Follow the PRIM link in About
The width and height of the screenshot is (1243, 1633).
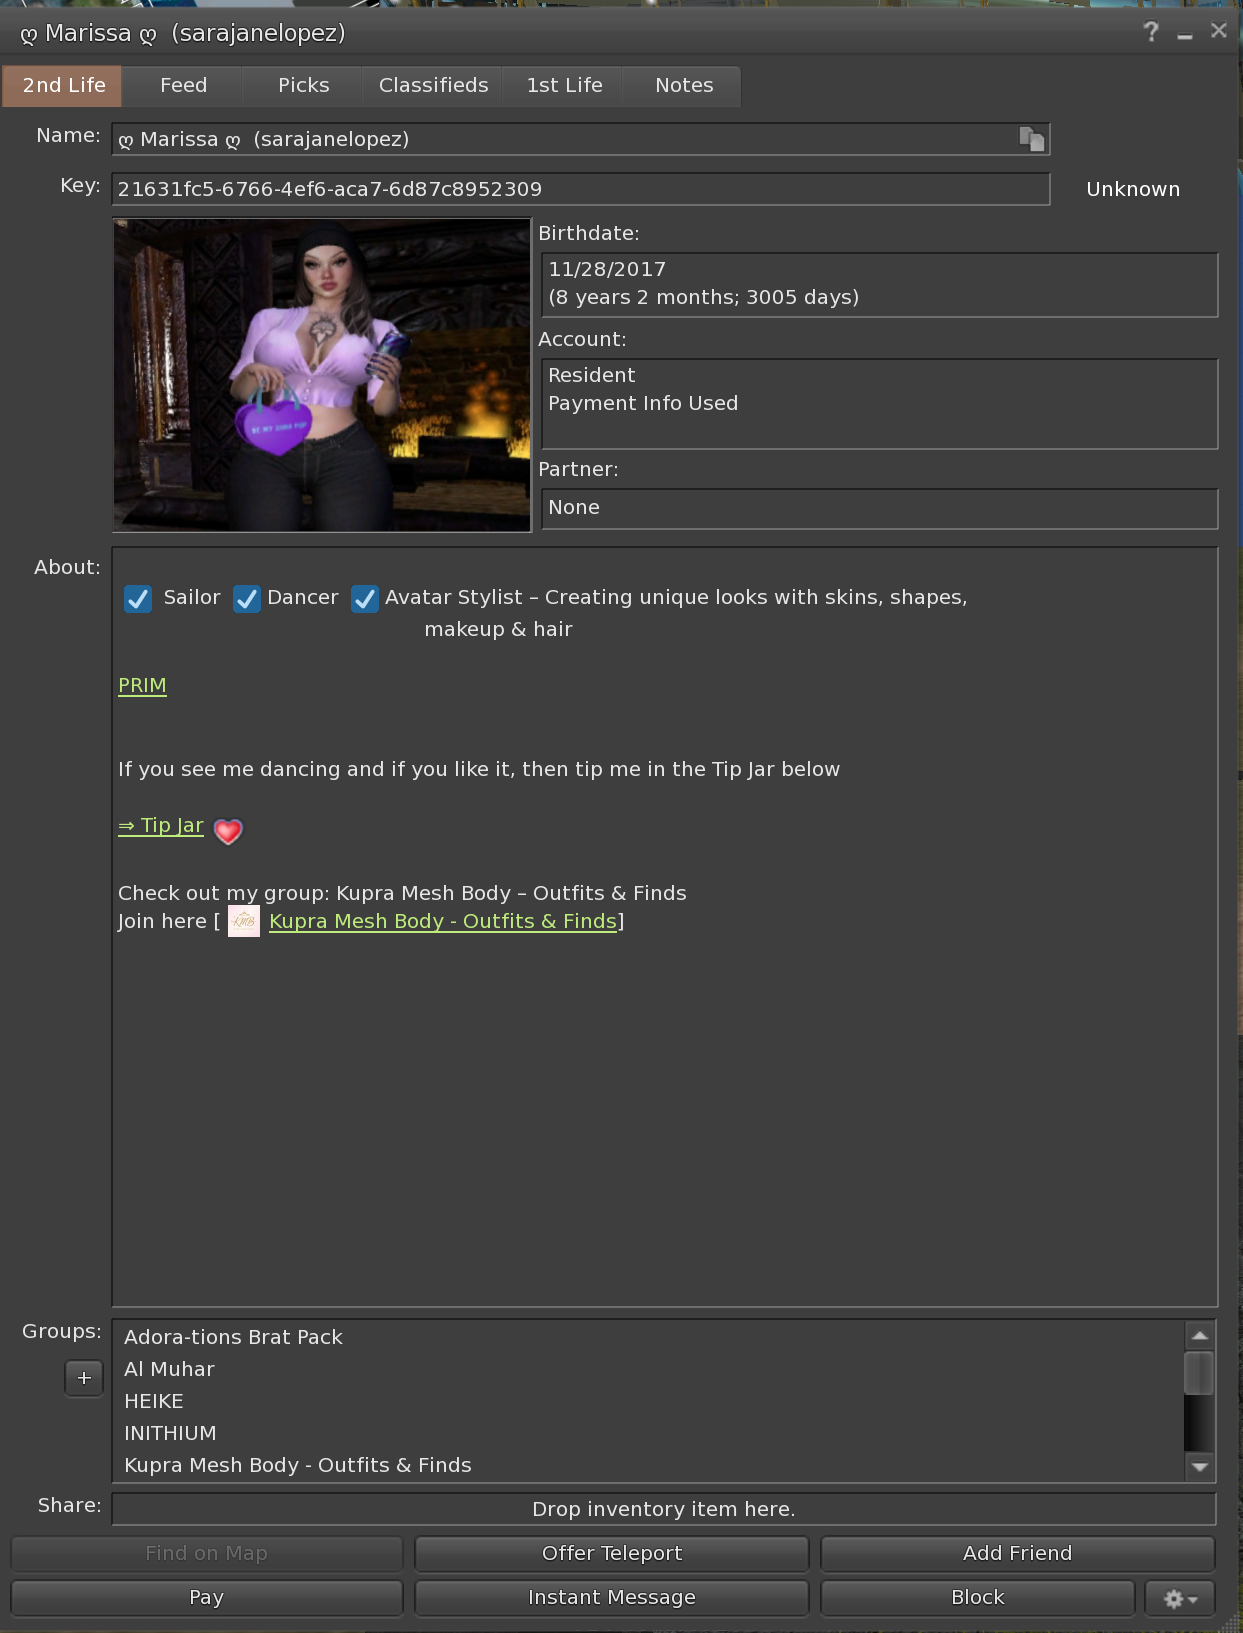pos(142,685)
